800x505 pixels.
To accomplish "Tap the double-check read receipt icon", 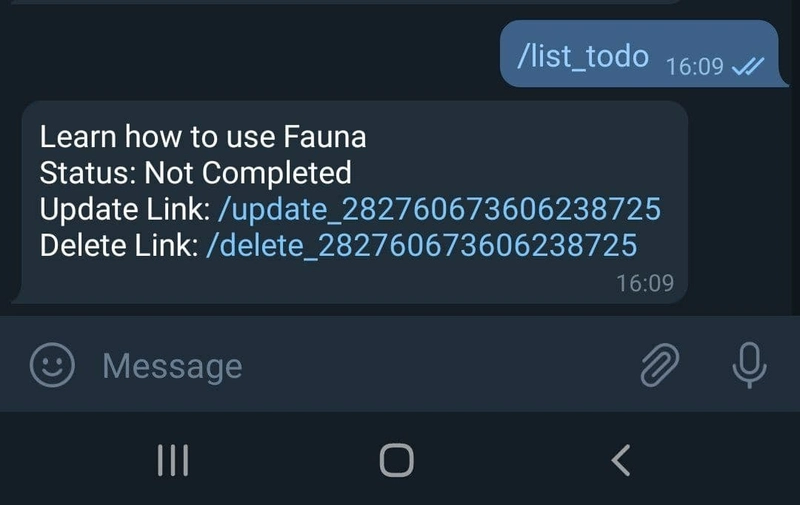I will (747, 66).
